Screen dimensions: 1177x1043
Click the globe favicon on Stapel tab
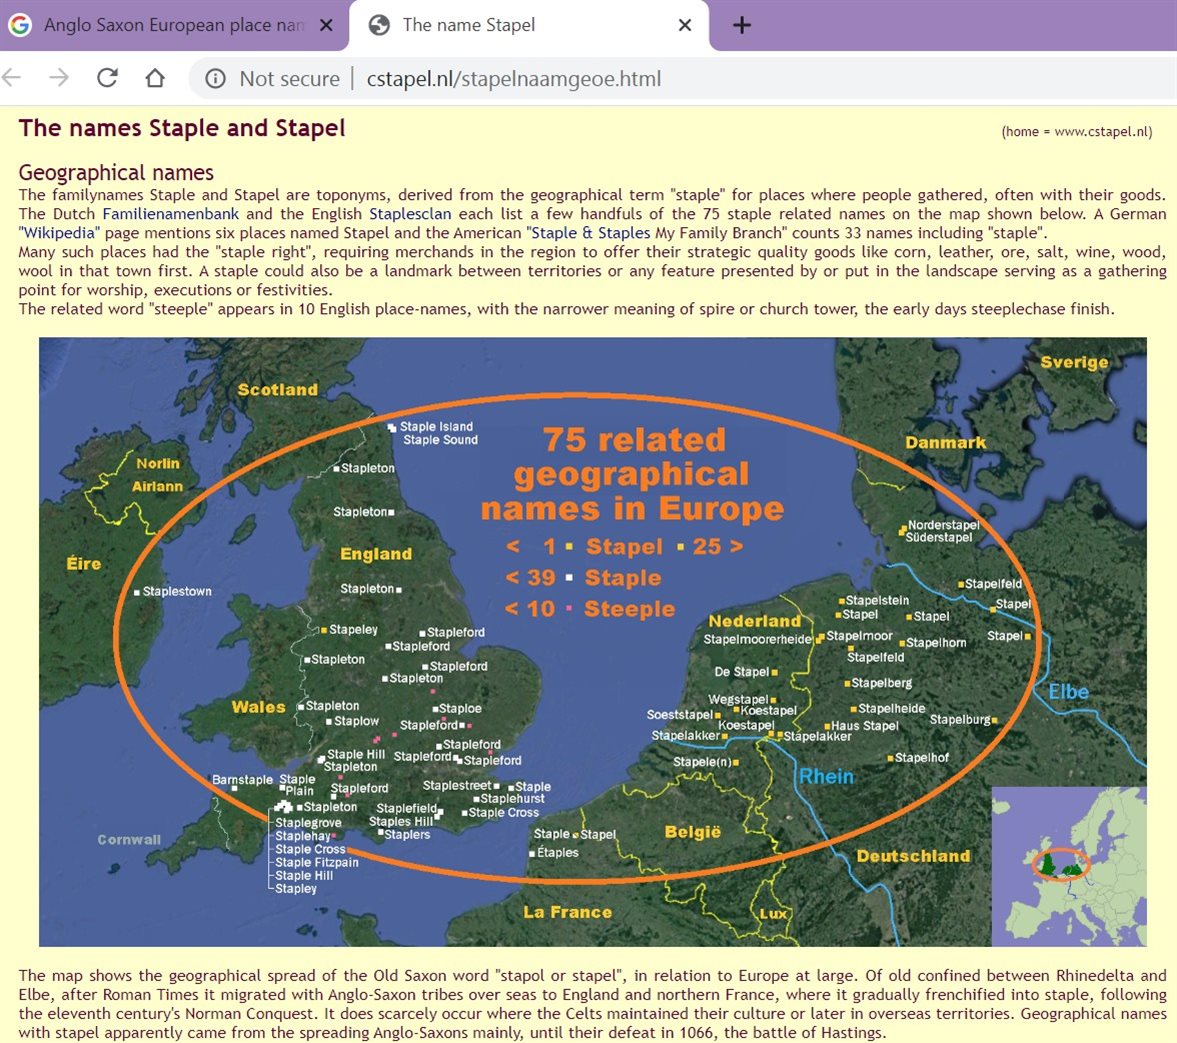pyautogui.click(x=379, y=25)
